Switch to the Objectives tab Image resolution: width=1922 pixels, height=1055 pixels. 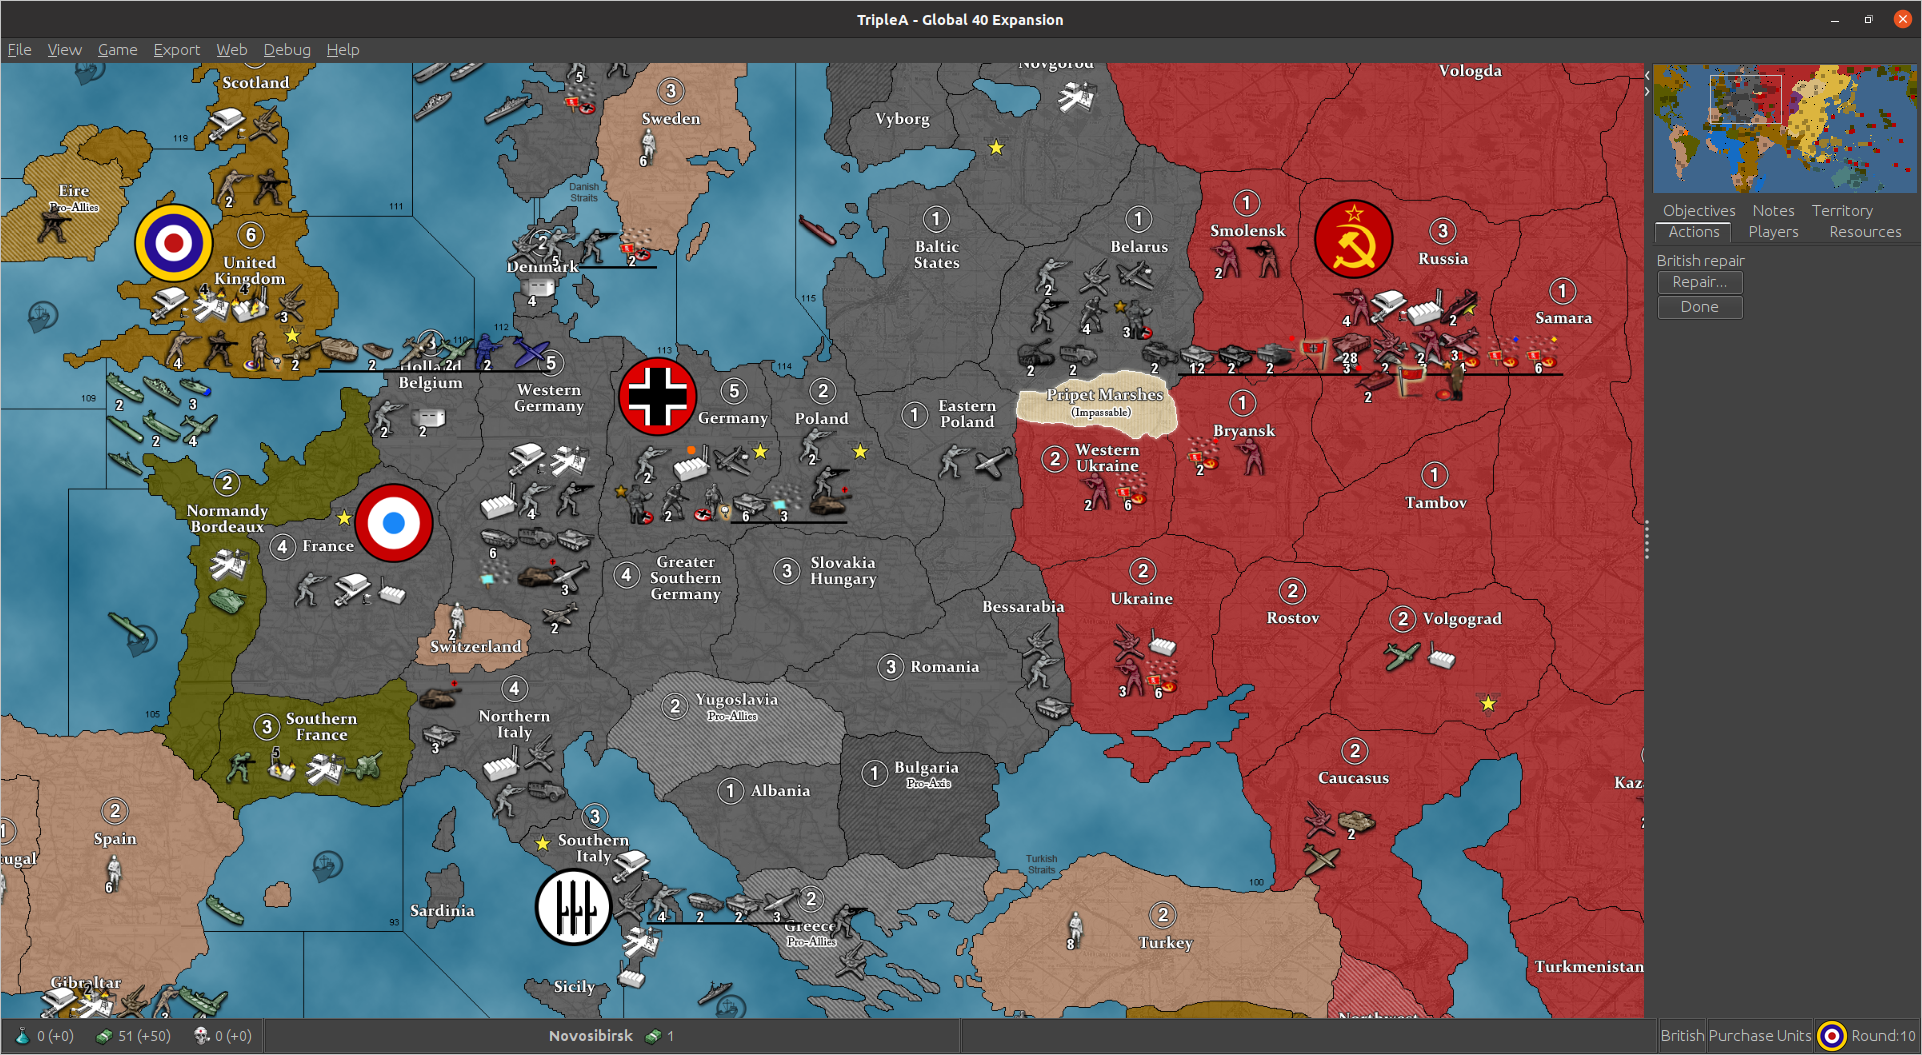coord(1699,210)
